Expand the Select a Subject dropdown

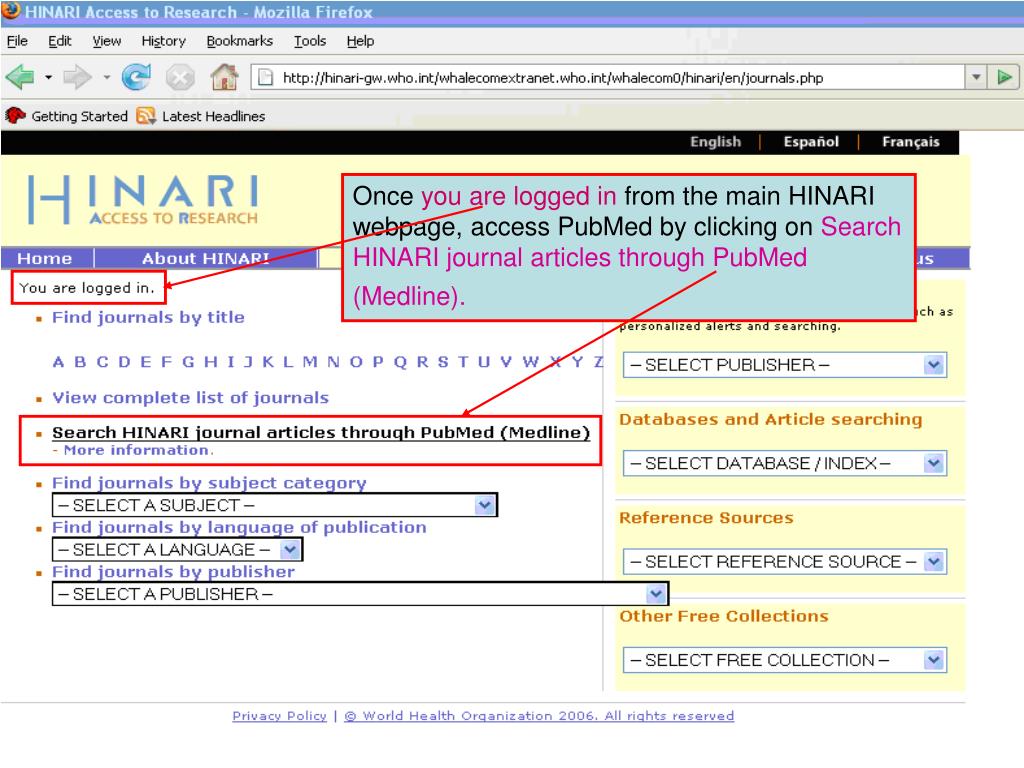(275, 505)
